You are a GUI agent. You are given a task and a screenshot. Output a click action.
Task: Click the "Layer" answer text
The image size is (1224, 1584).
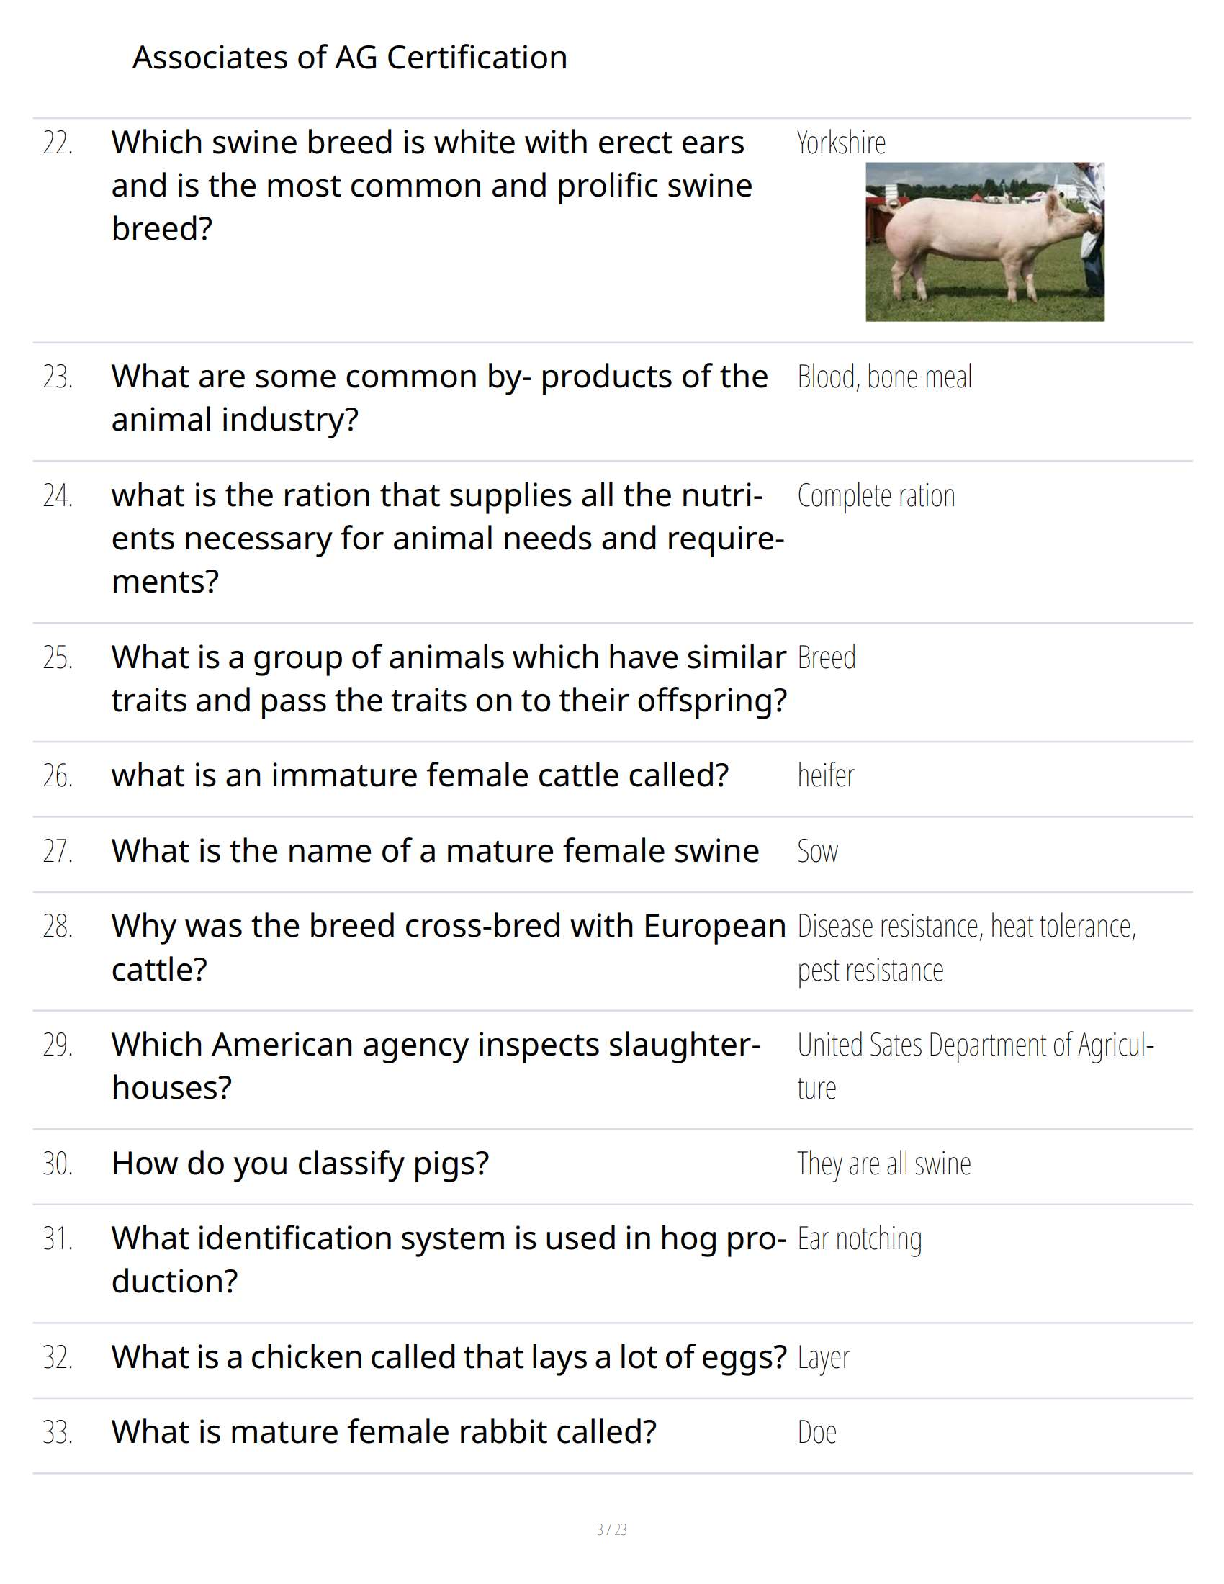[x=823, y=1358]
